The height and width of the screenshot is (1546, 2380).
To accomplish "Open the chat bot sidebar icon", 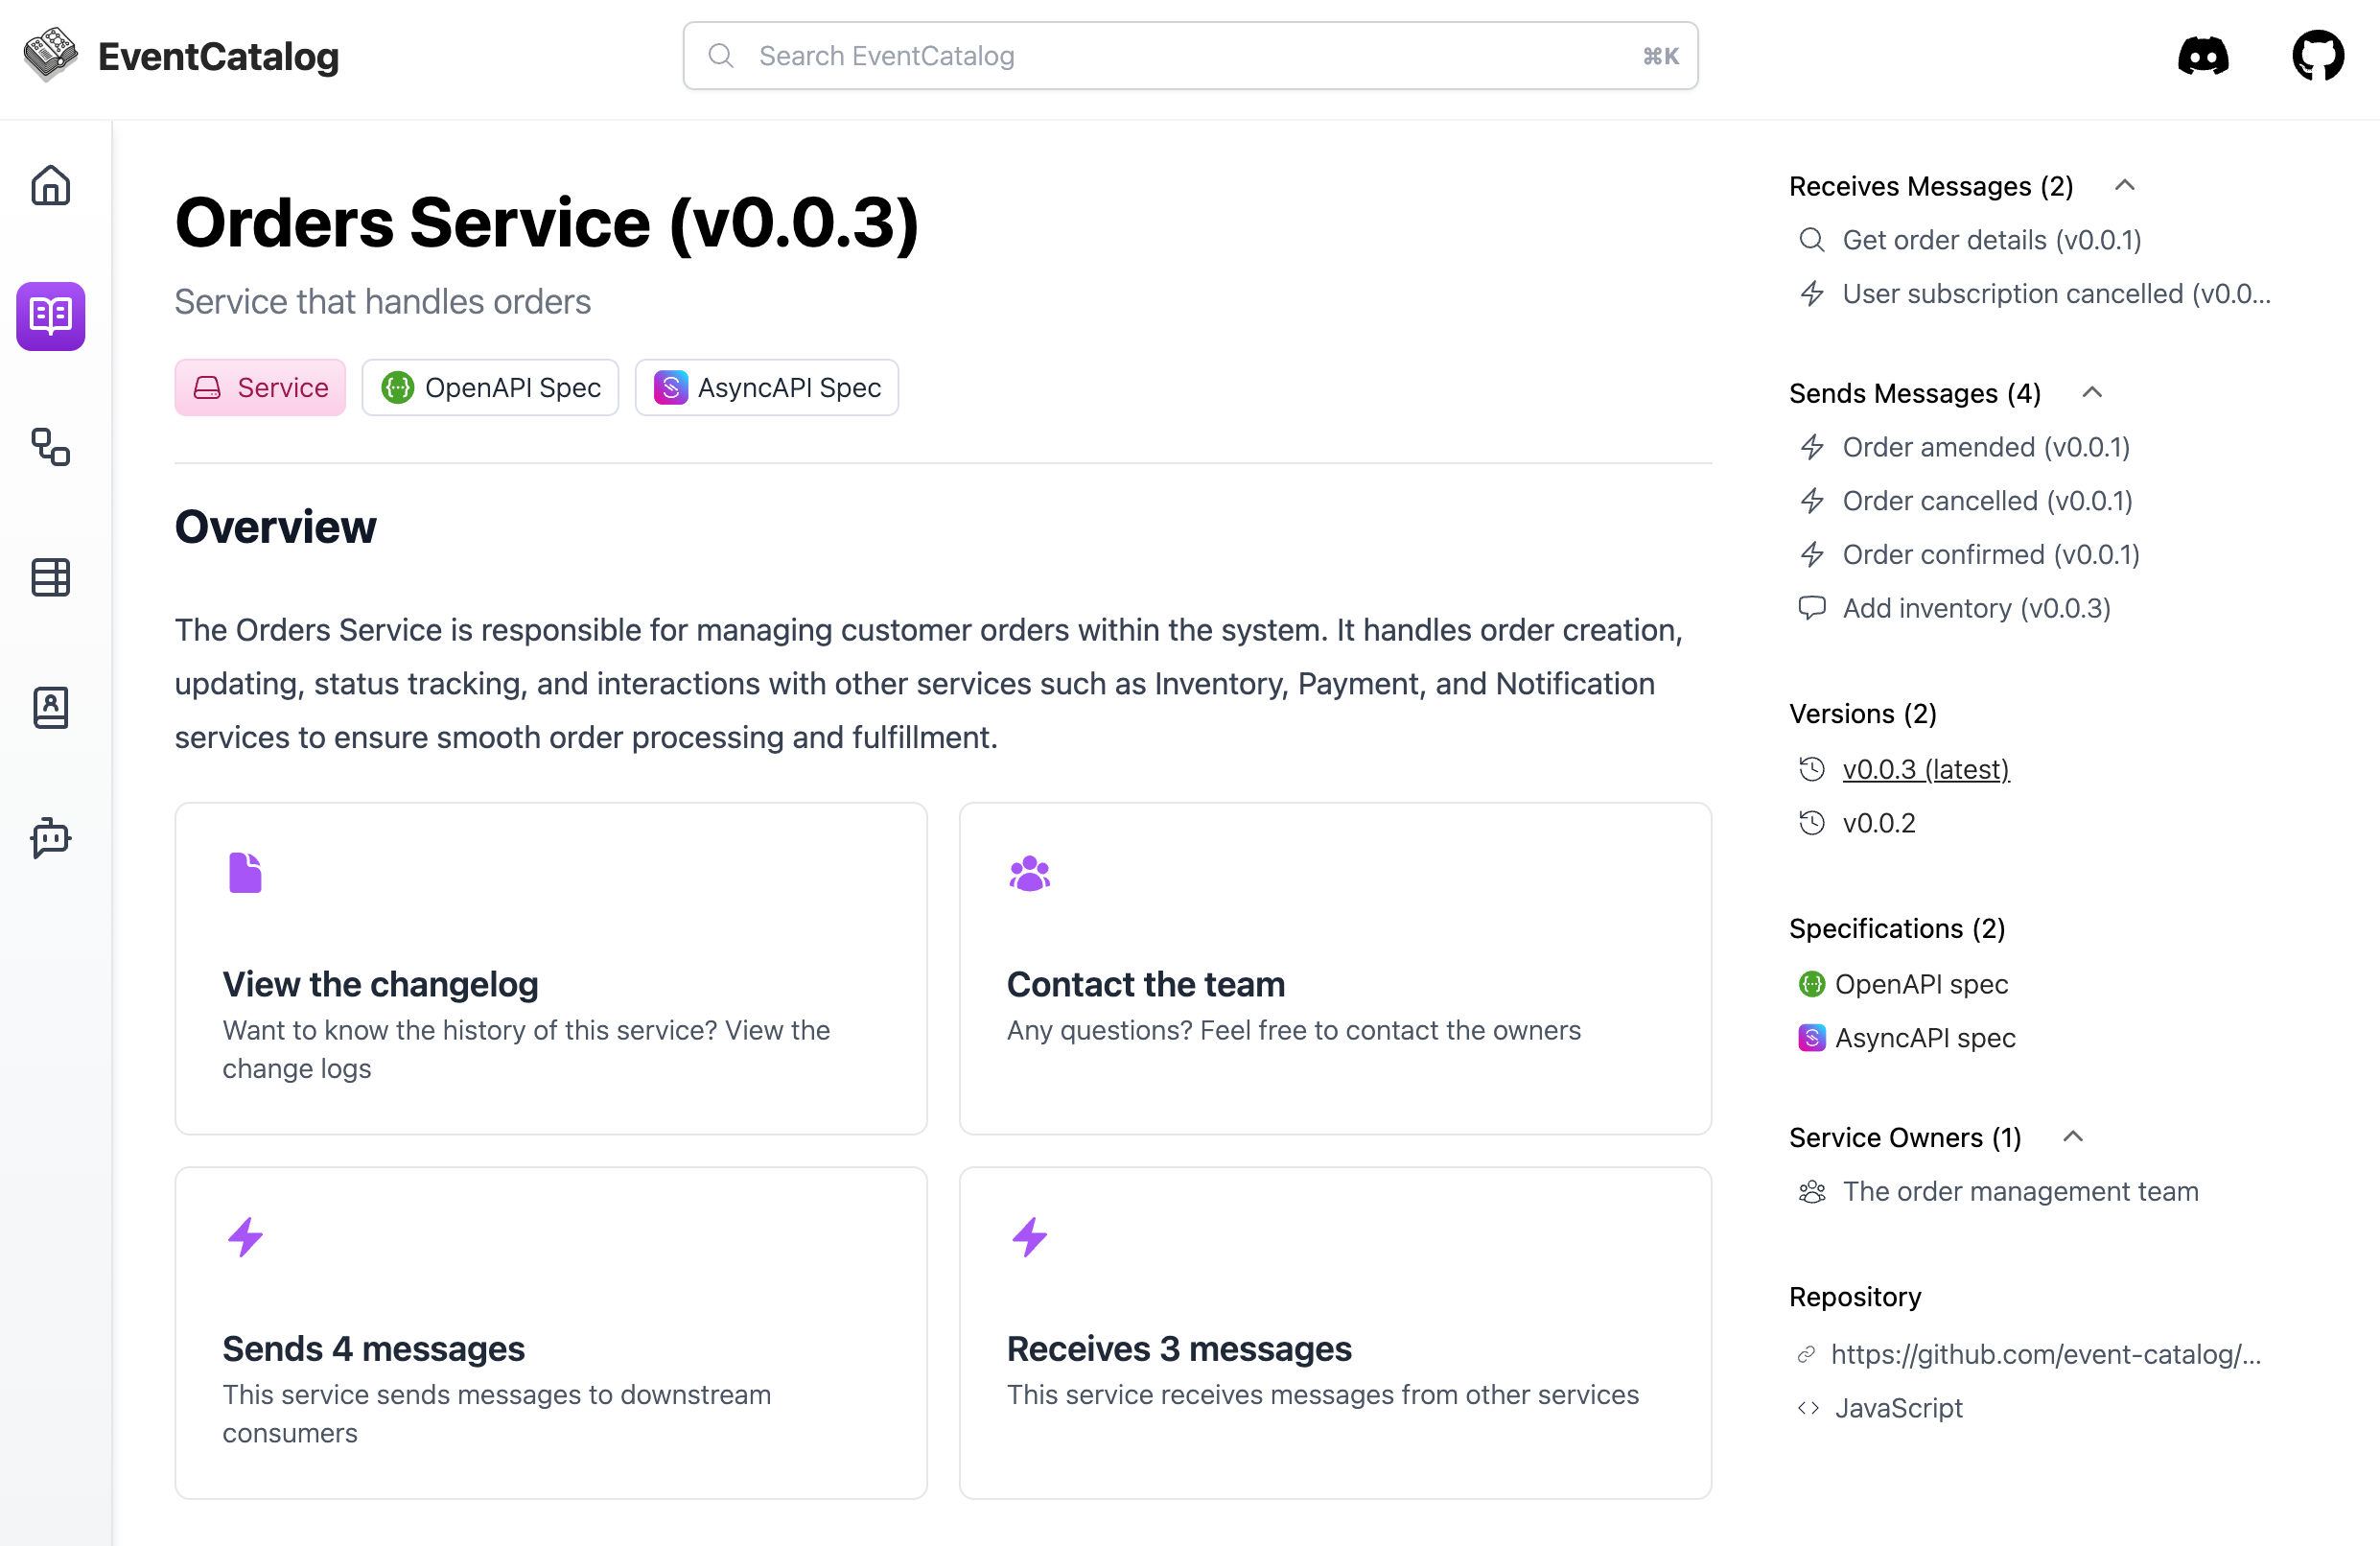I will coord(50,838).
